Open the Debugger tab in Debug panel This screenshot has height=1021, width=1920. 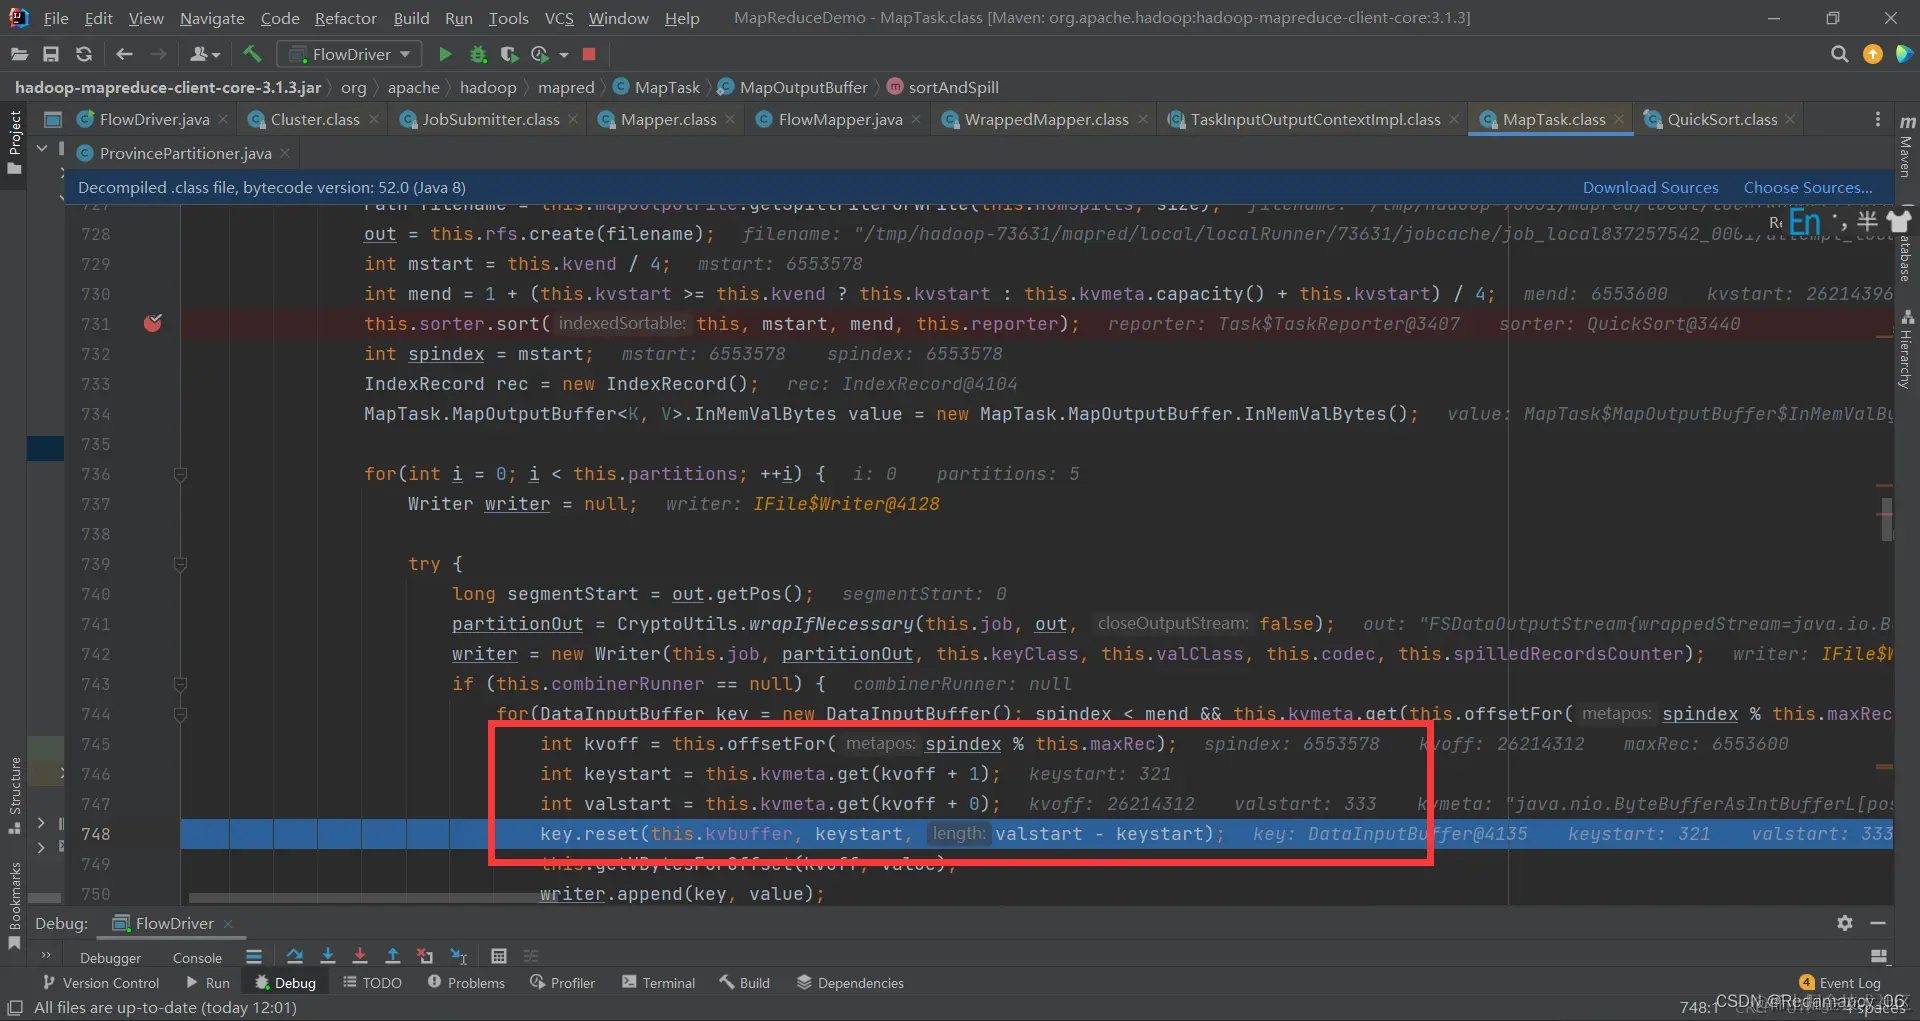[110, 957]
